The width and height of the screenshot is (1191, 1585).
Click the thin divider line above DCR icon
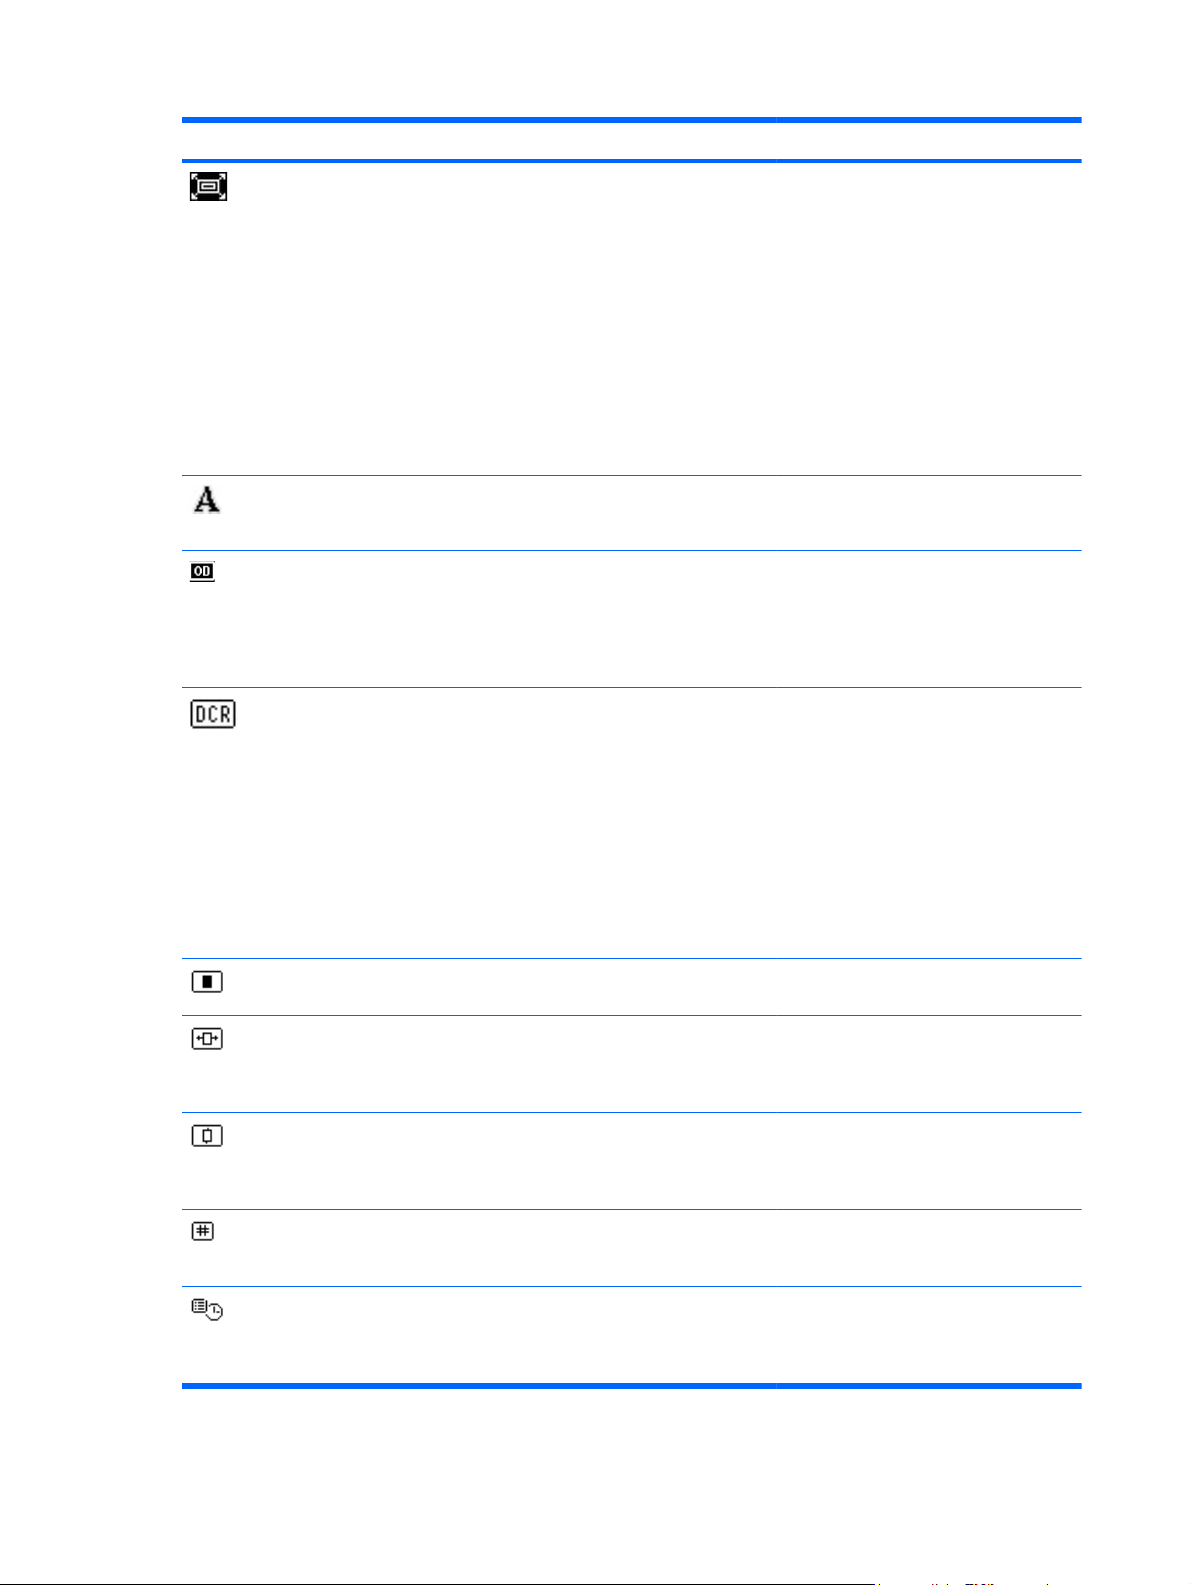click(x=631, y=687)
